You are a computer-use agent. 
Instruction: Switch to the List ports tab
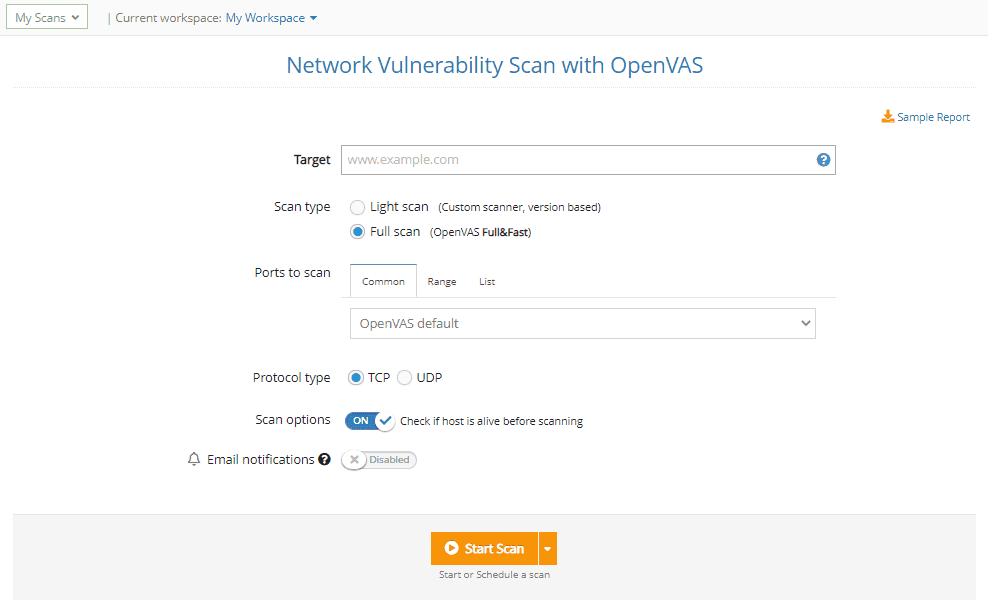487,281
